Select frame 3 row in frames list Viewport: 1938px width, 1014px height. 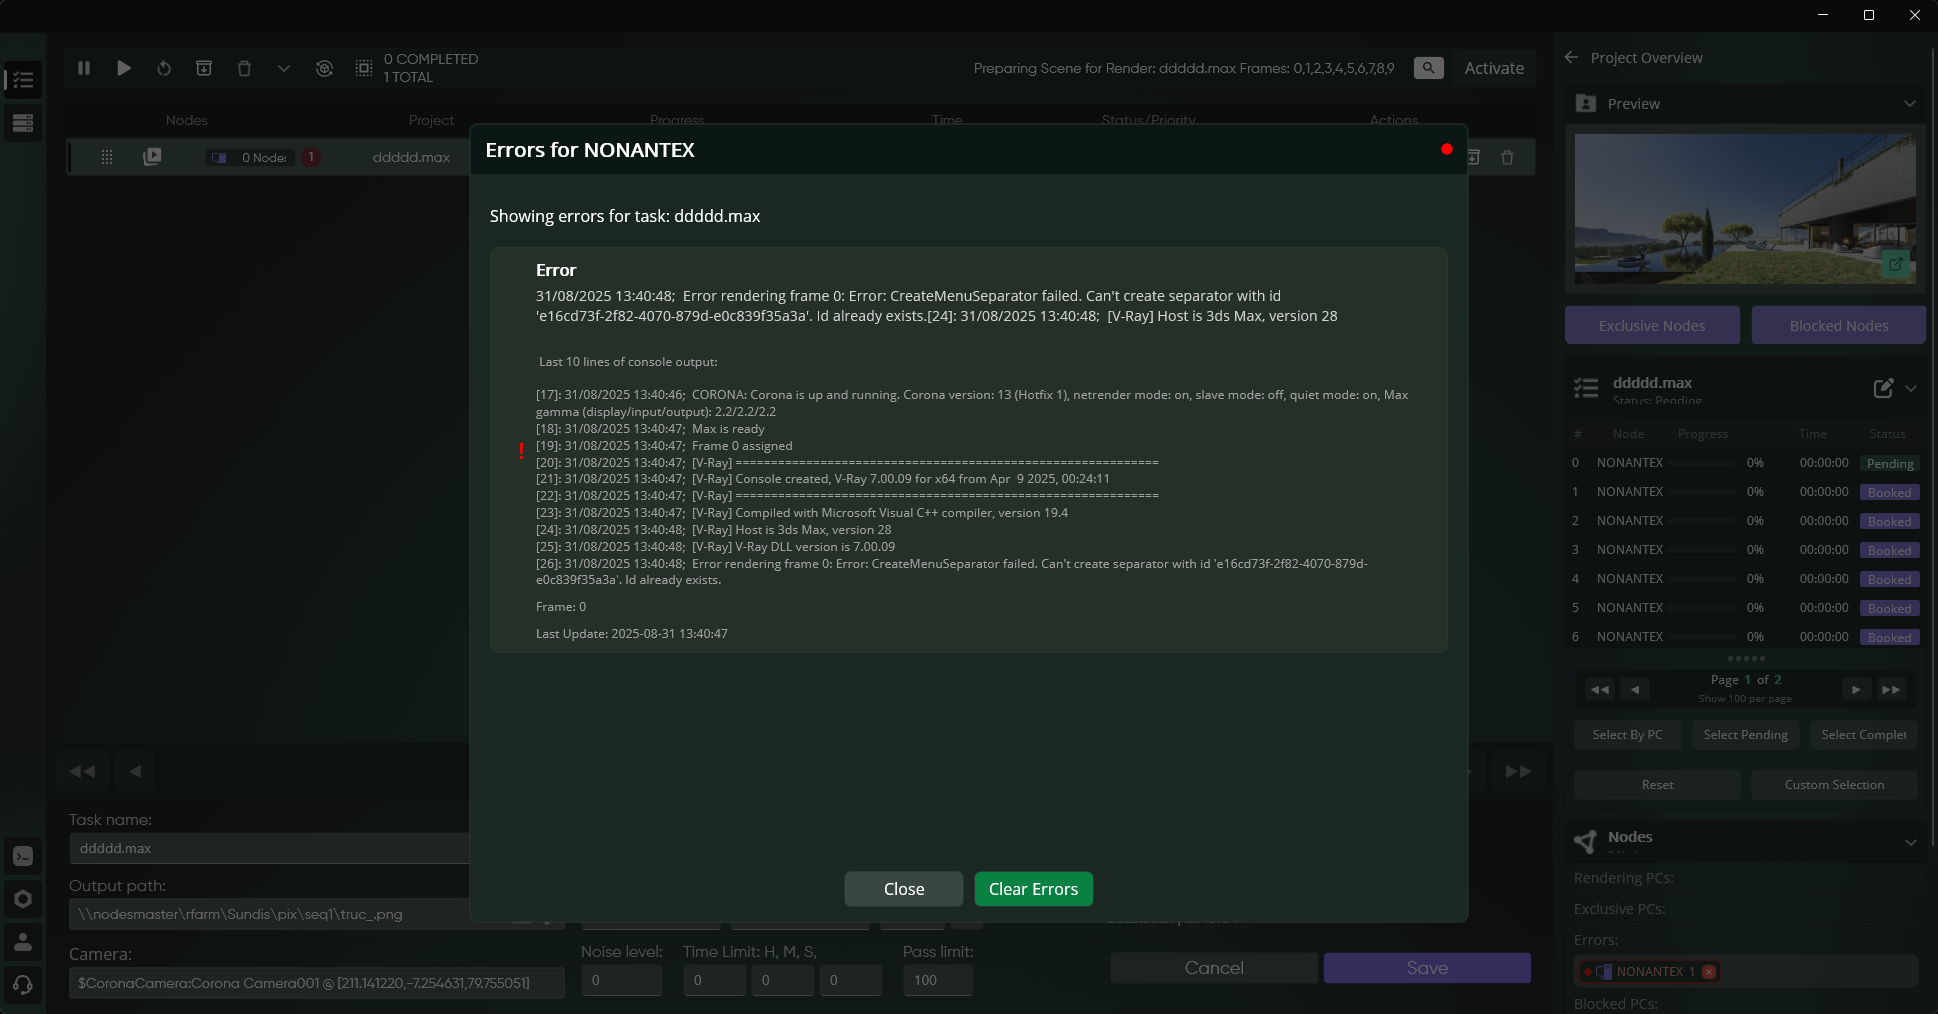click(x=1745, y=550)
